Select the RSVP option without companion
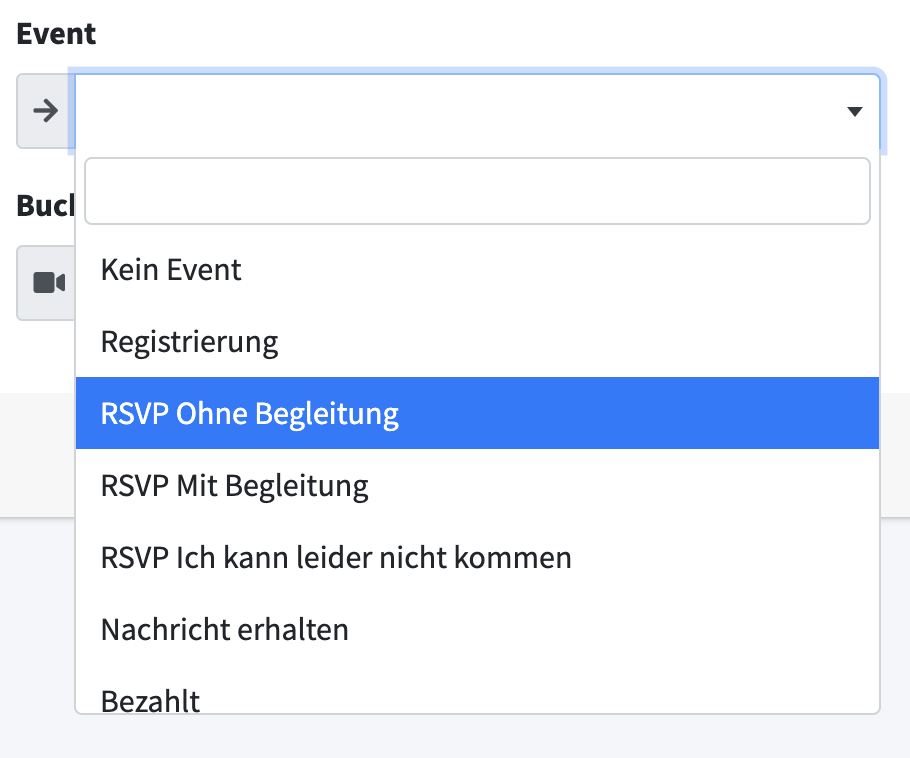Viewport: 910px width, 758px height. [250, 414]
